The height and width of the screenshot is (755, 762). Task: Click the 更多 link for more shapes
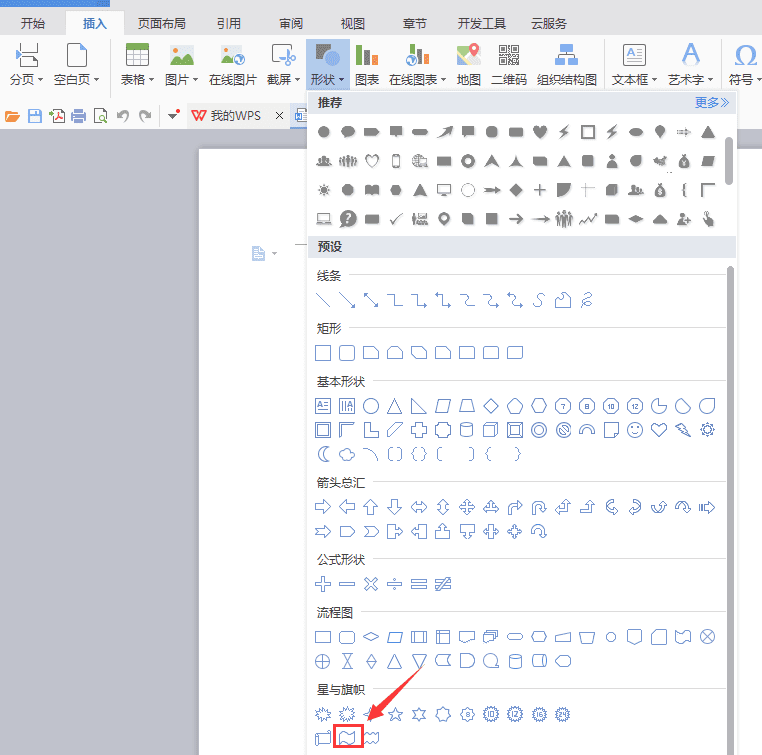point(712,103)
